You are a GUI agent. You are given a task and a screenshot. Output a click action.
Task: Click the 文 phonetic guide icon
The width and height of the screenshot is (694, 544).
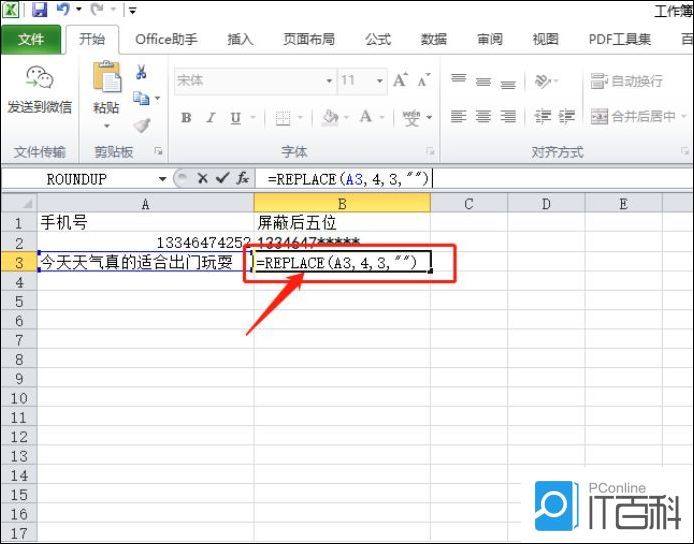pos(411,118)
